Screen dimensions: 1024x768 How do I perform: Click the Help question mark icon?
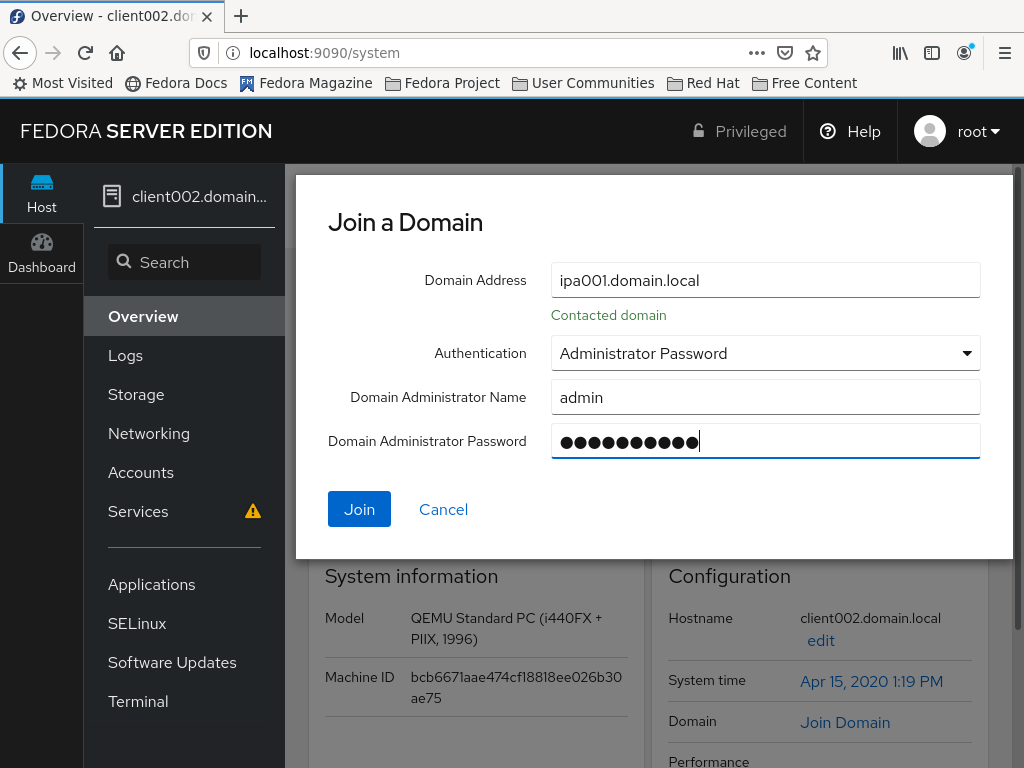pos(827,131)
